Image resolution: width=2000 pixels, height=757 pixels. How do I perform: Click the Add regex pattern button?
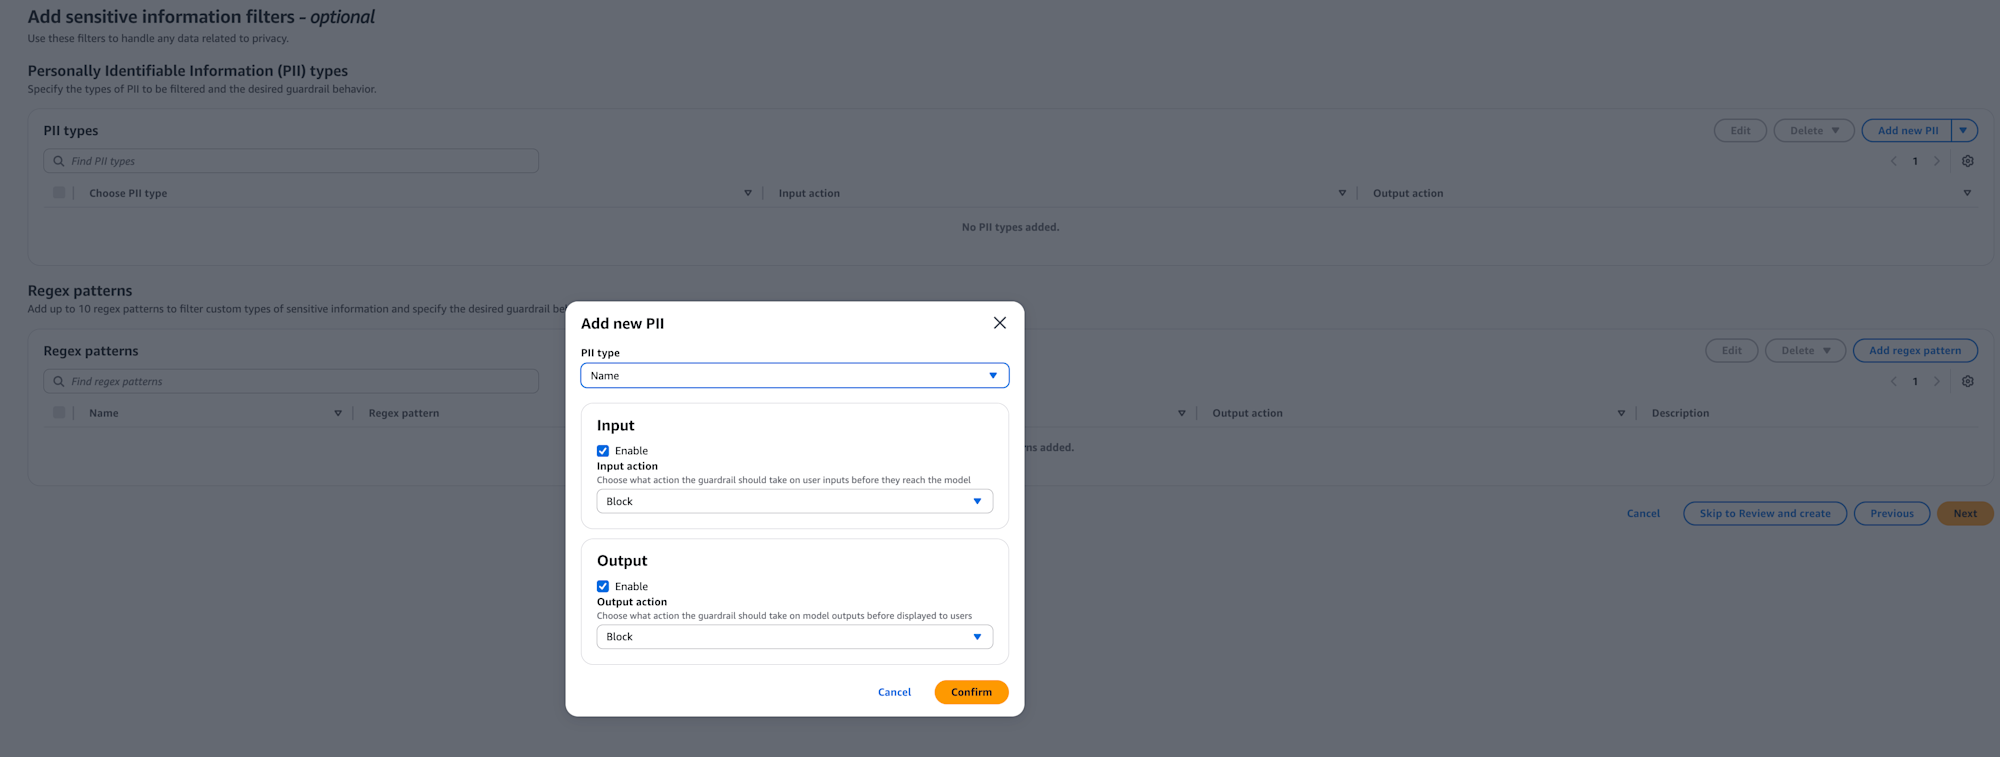(x=1914, y=351)
